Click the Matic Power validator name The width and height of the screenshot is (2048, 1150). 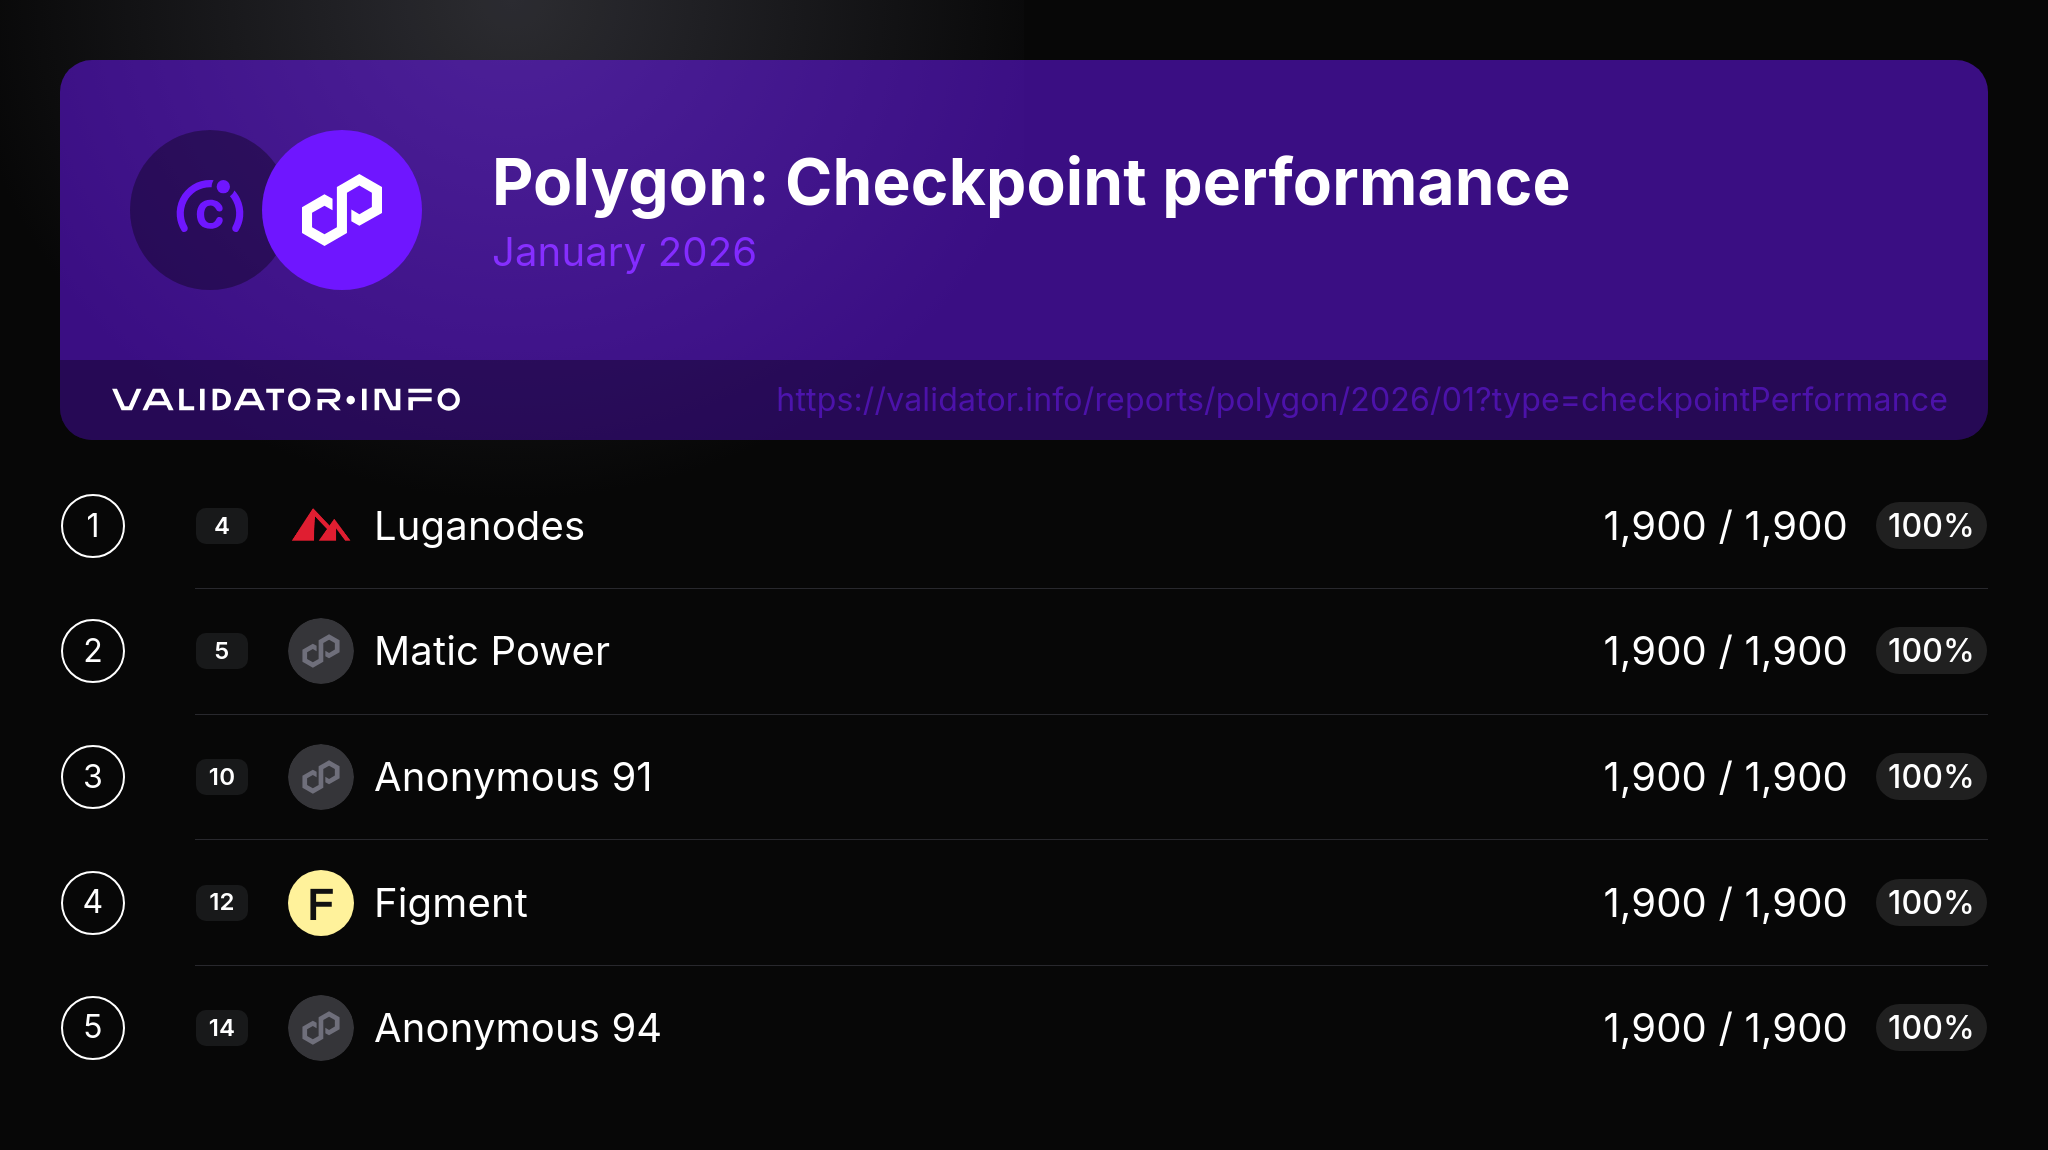click(491, 651)
